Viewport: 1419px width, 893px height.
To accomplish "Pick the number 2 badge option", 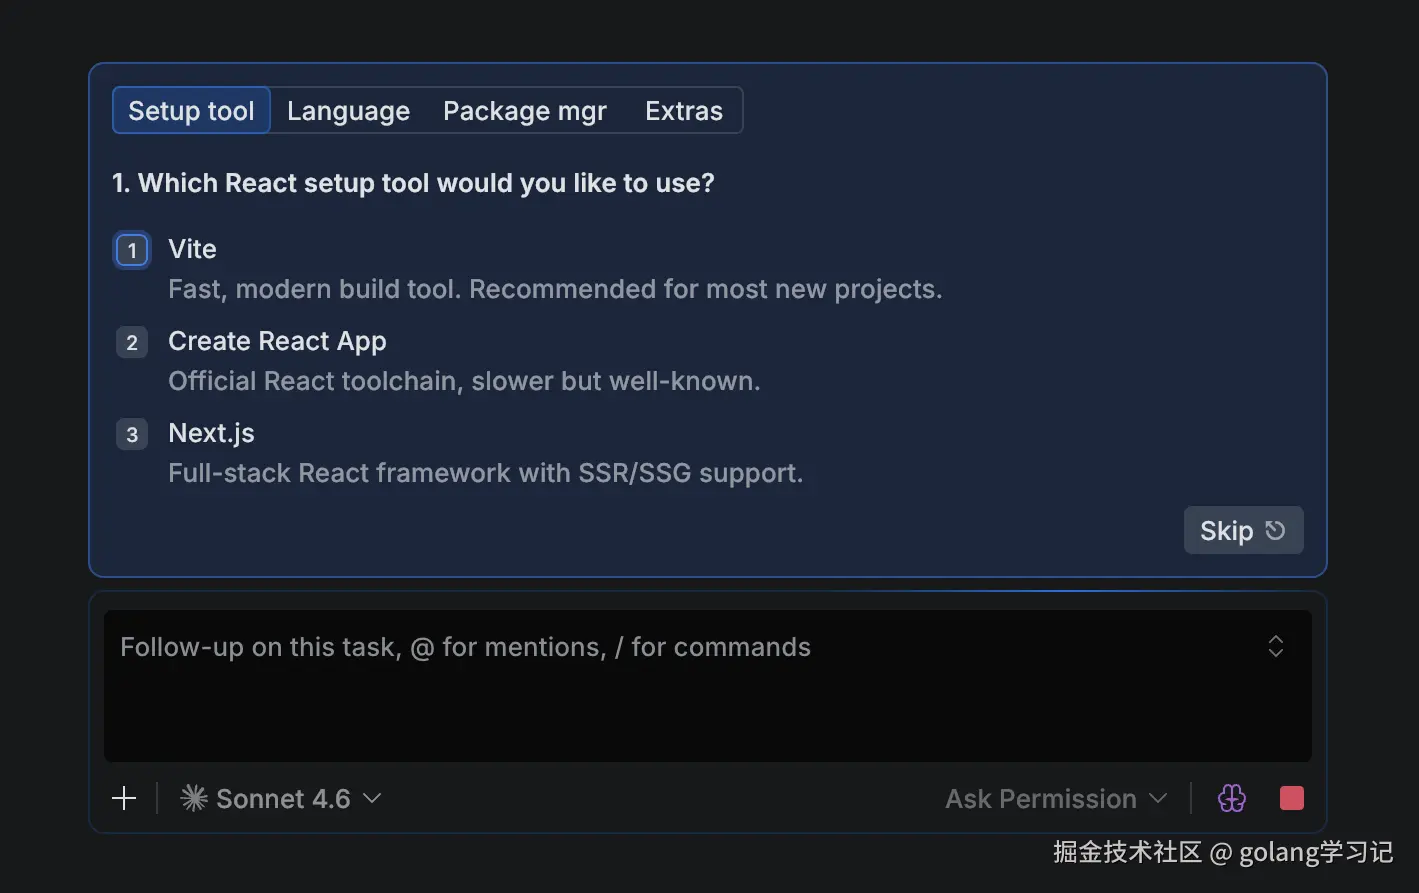I will tap(132, 343).
